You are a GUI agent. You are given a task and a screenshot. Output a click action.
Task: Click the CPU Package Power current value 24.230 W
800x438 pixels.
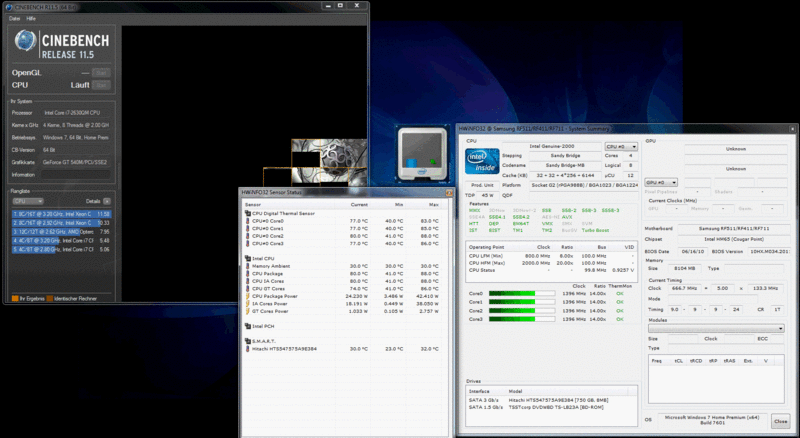[x=357, y=296]
